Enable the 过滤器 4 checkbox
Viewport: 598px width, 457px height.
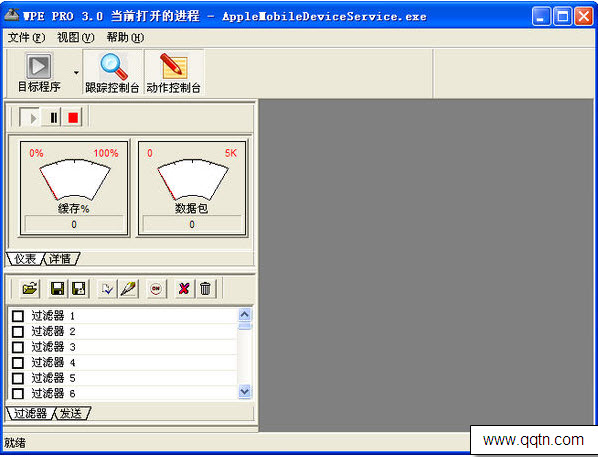[18, 363]
